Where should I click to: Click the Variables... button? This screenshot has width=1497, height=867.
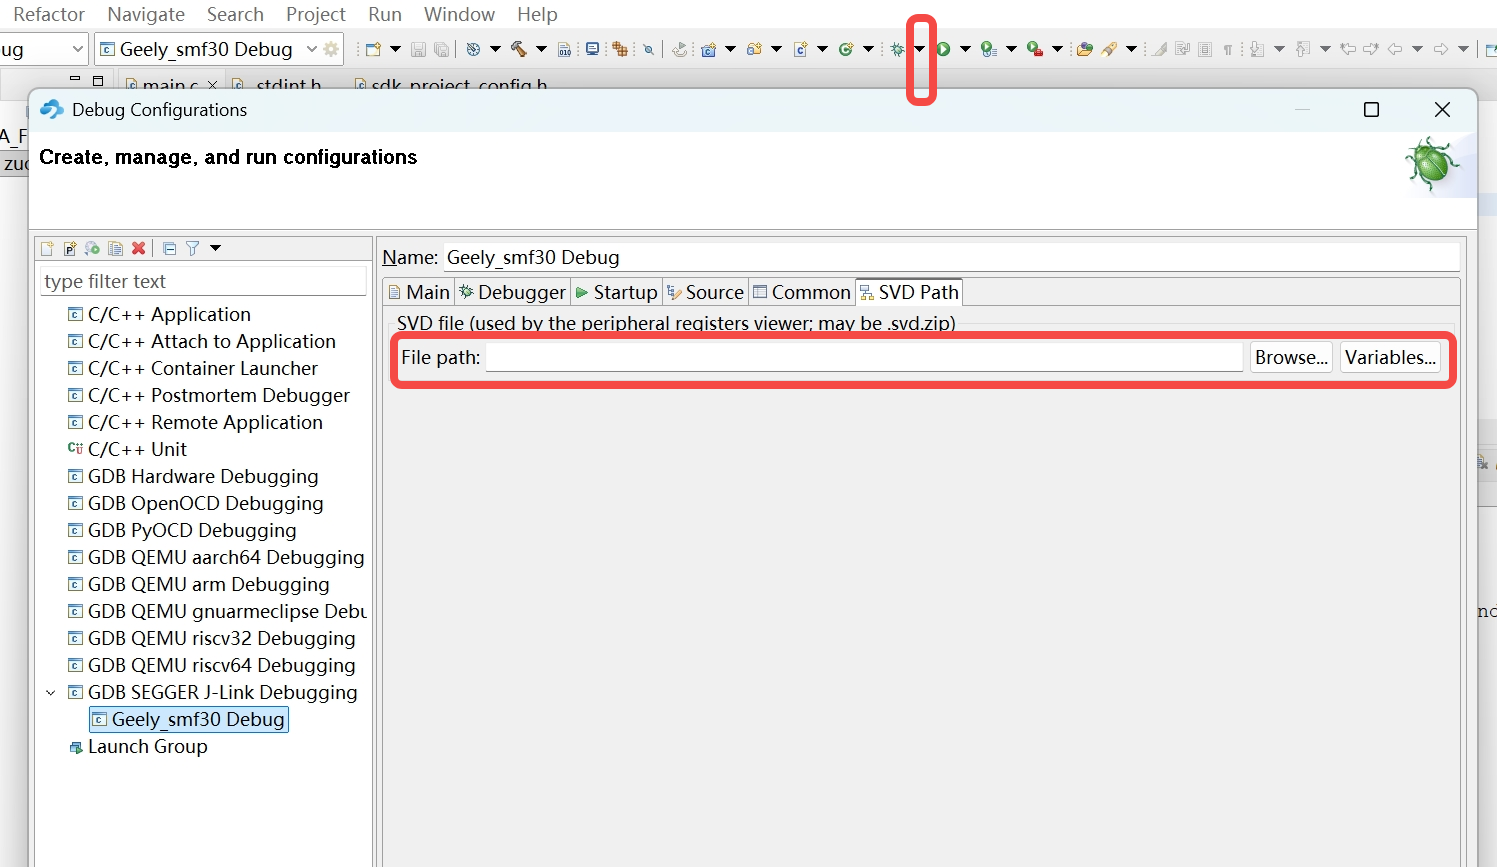pos(1389,358)
